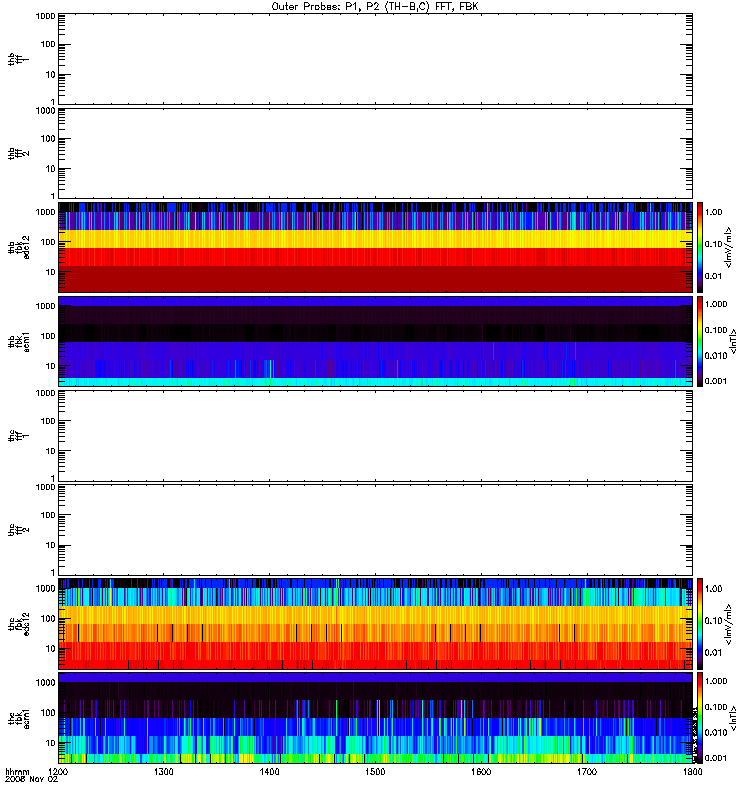750x800 pixels.
Task: Click the thb fbk edc12 spectrogram panel
Action: point(376,247)
